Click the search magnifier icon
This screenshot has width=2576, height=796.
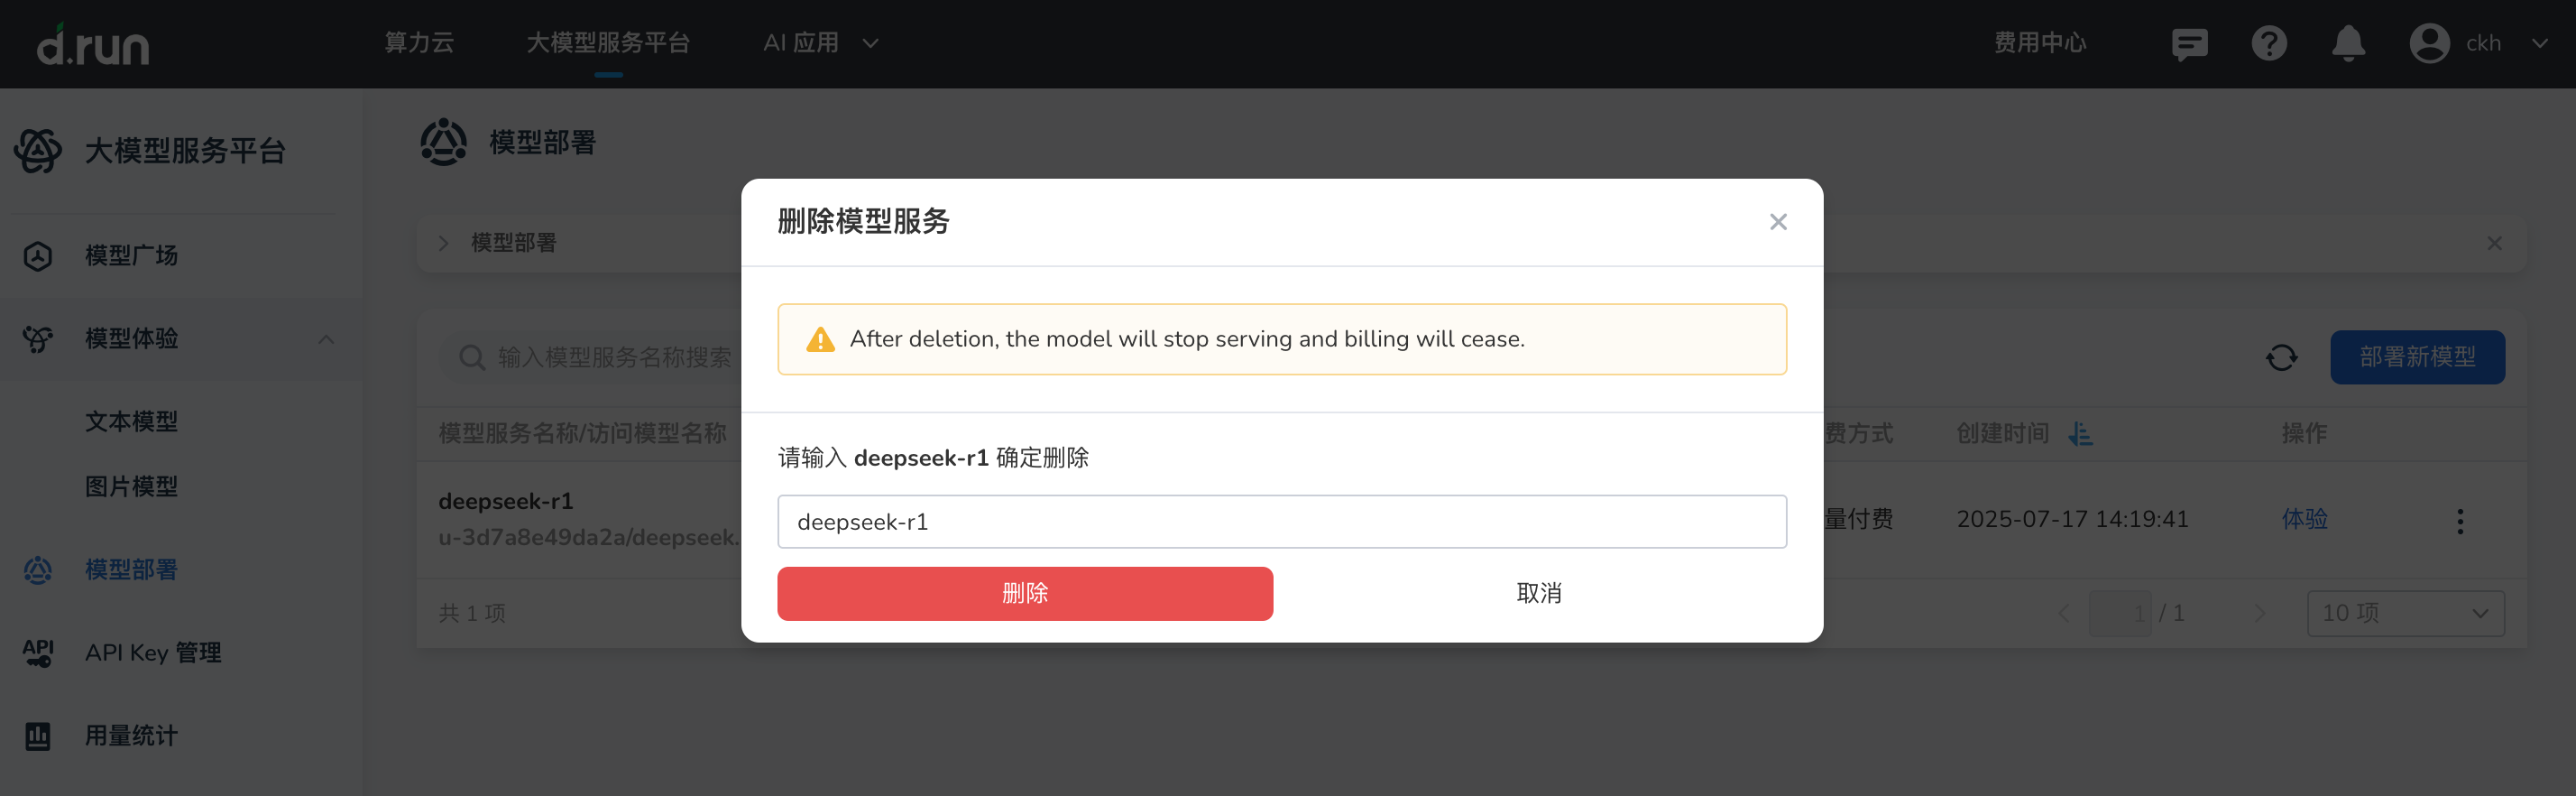(470, 357)
